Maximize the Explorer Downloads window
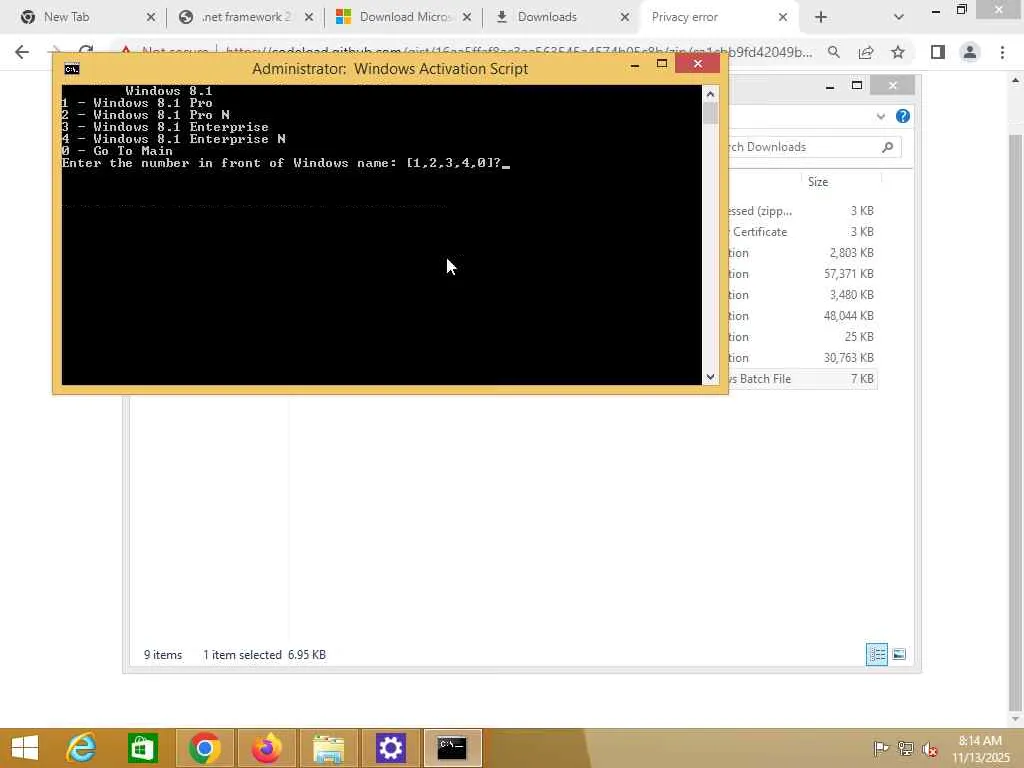Screen dimensions: 1024x768 click(857, 86)
